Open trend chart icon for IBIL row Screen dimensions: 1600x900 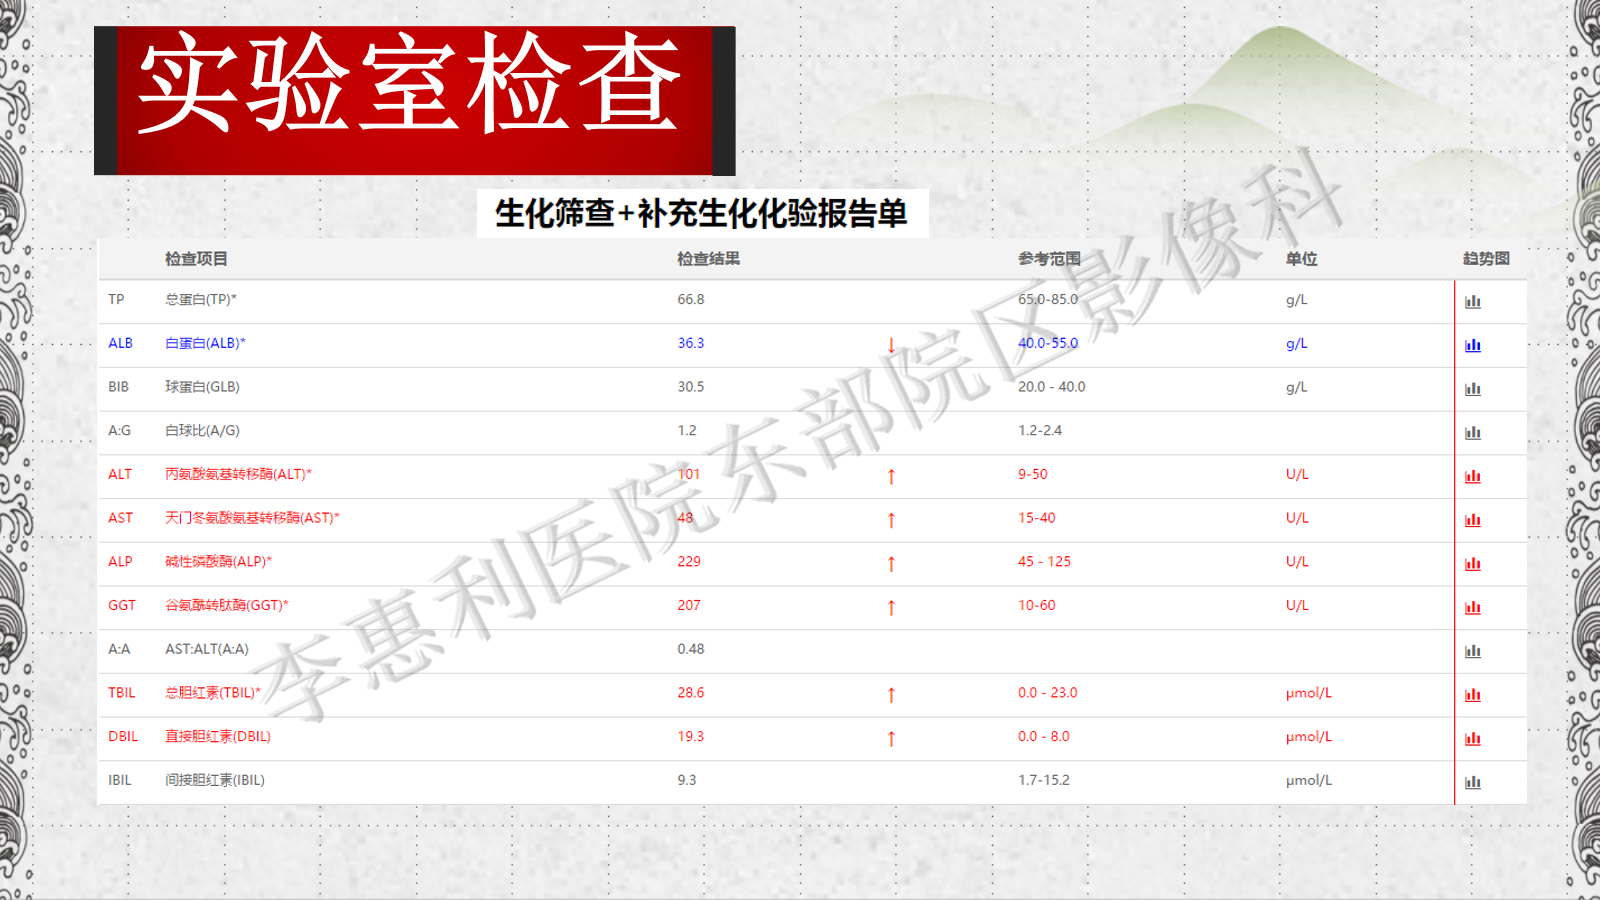[x=1473, y=782]
